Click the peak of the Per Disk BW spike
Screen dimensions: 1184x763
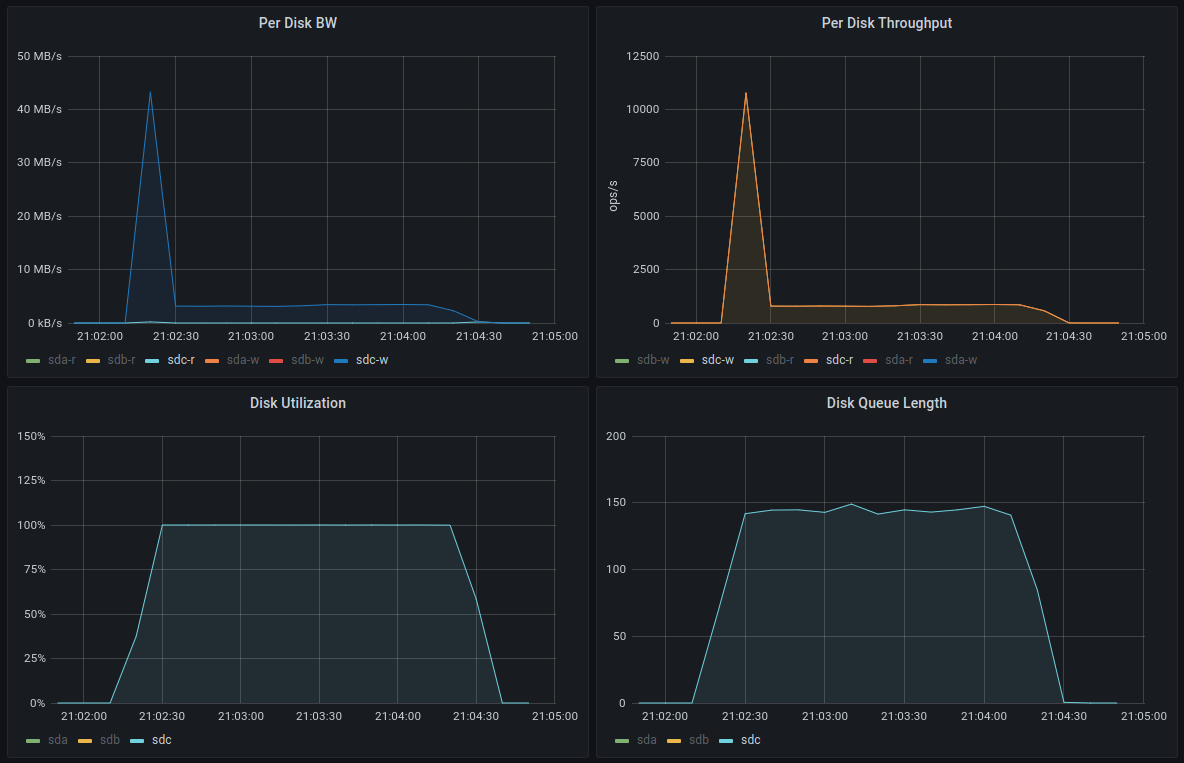[150, 92]
